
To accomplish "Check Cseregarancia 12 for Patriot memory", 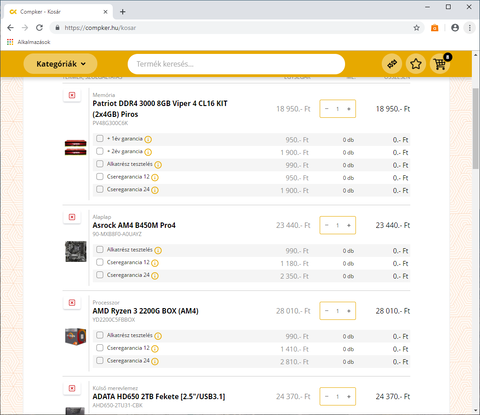I will 100,176.
